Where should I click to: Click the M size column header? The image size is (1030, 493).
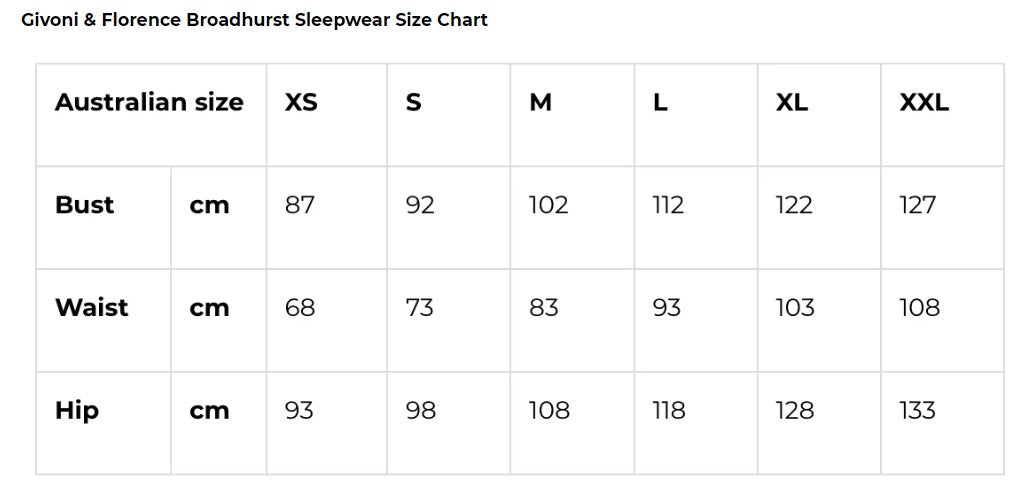tap(540, 102)
